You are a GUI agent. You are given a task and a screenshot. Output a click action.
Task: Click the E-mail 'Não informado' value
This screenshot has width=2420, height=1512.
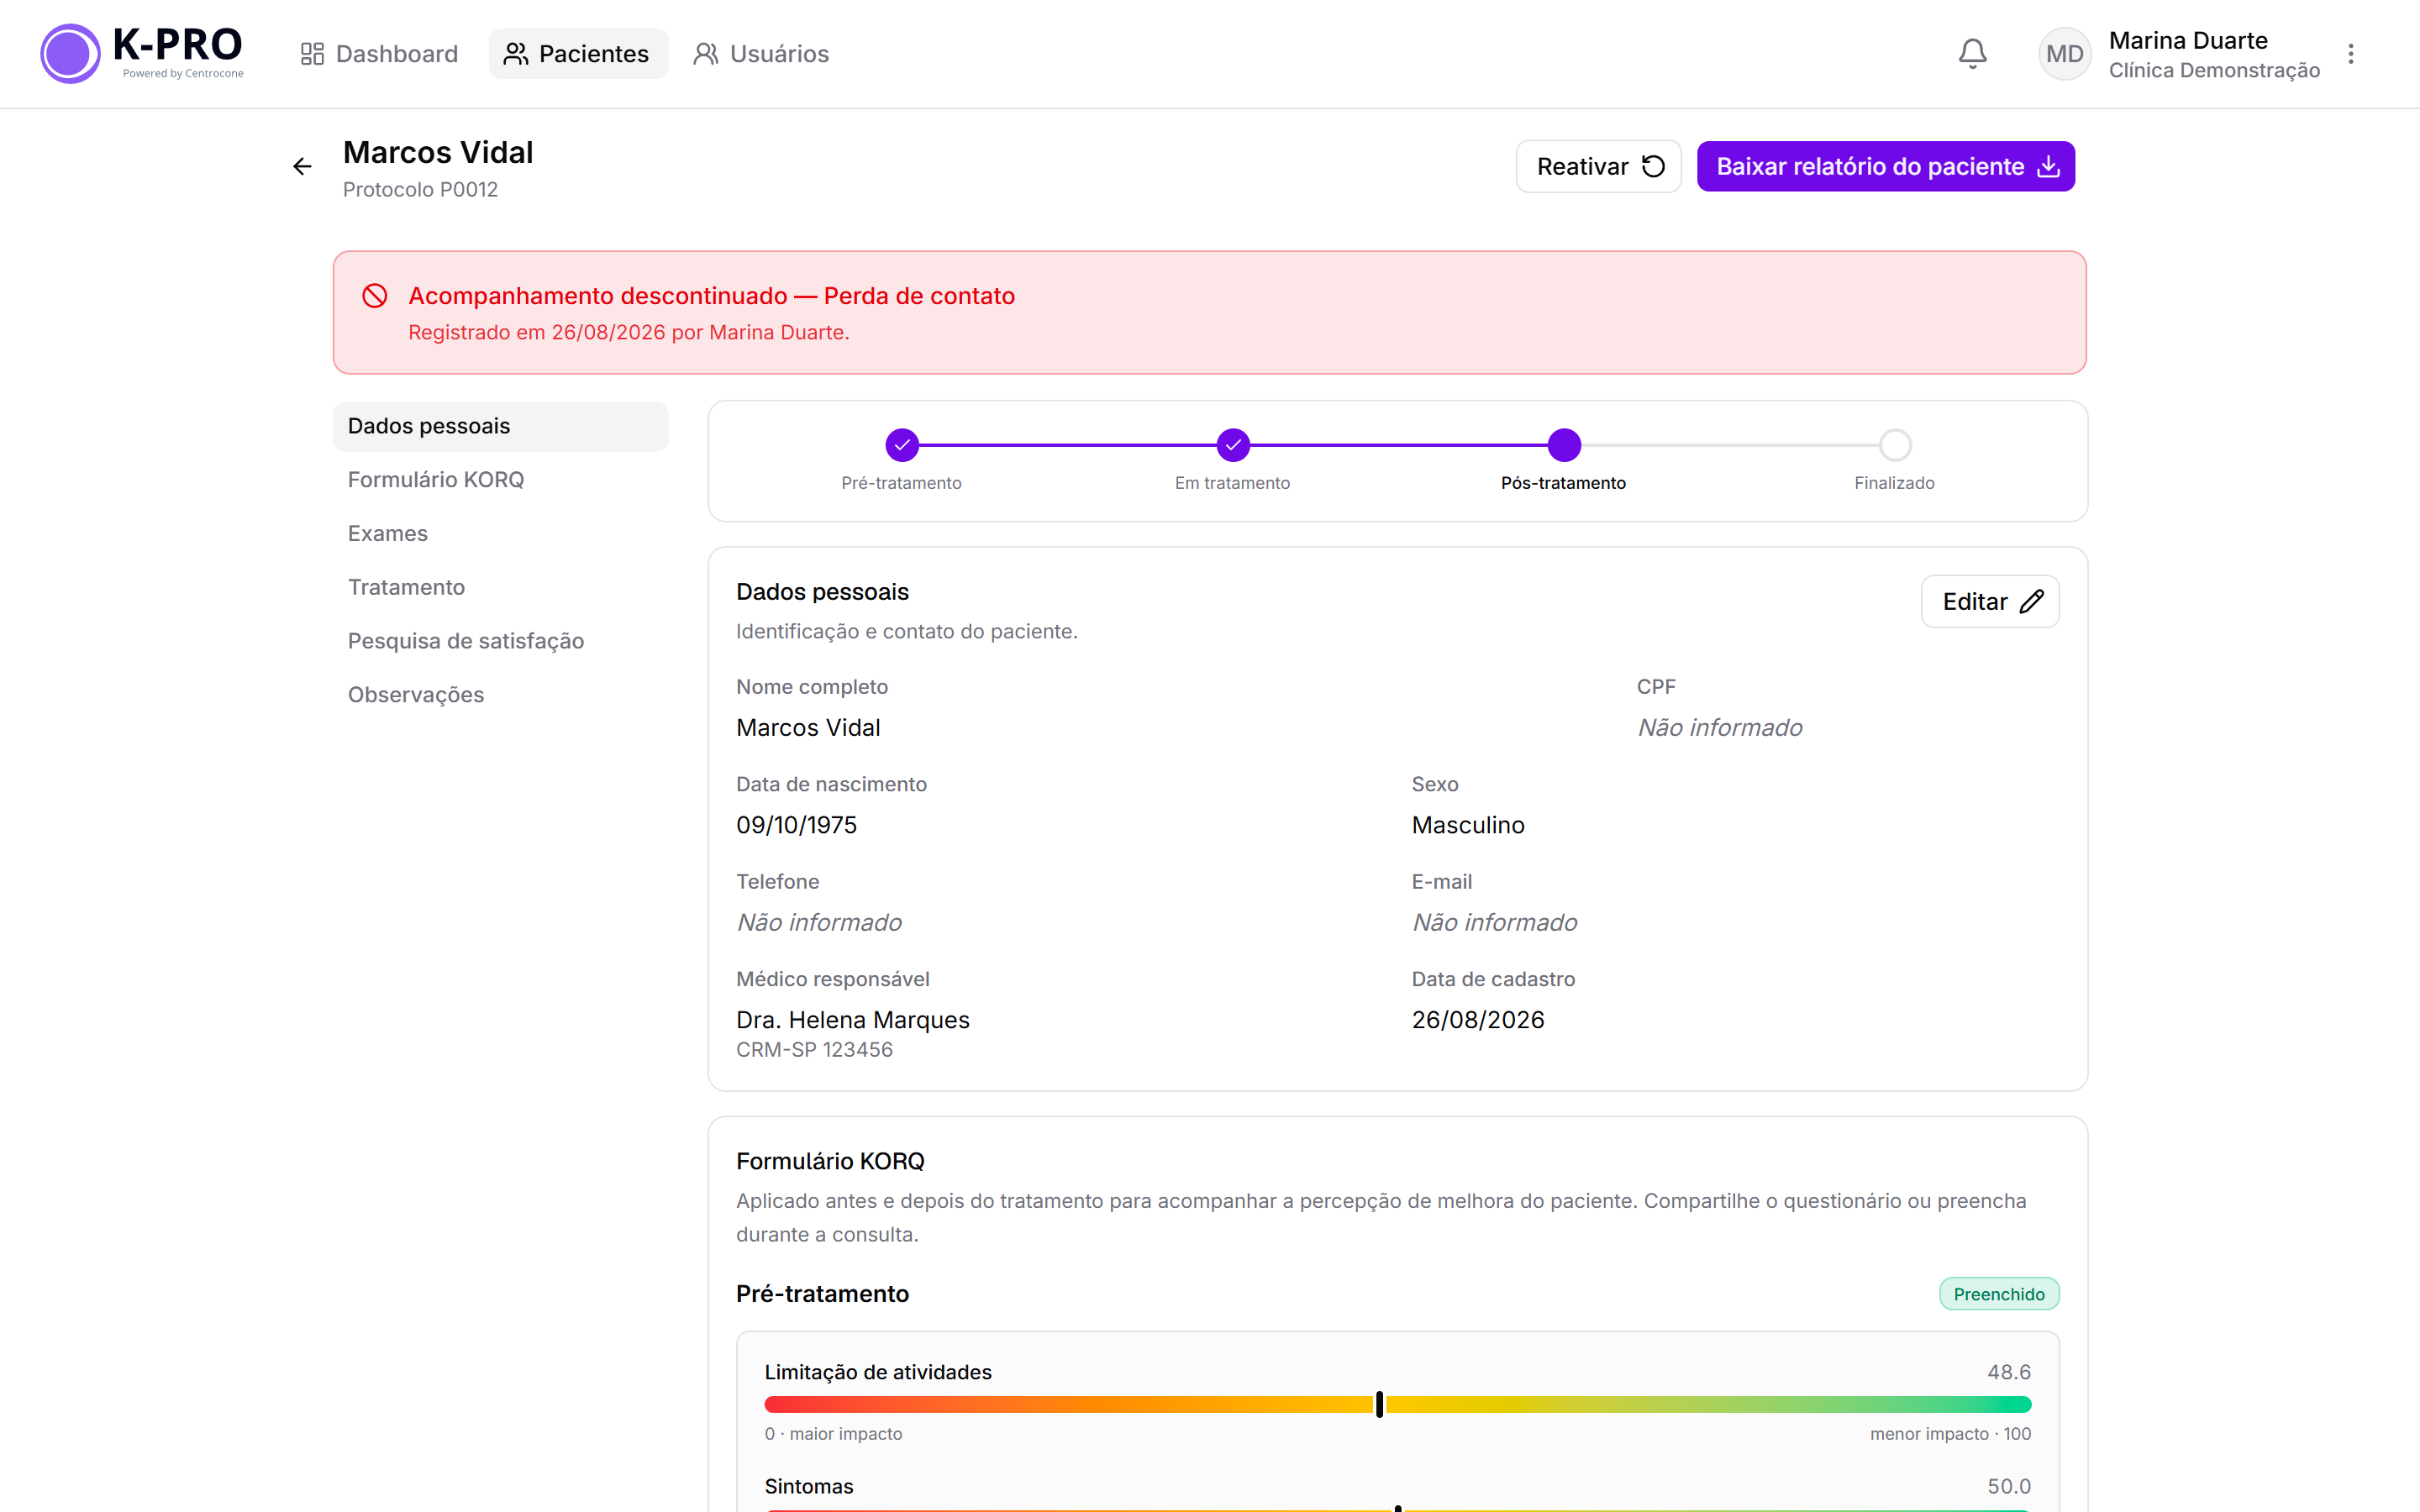1495,923
